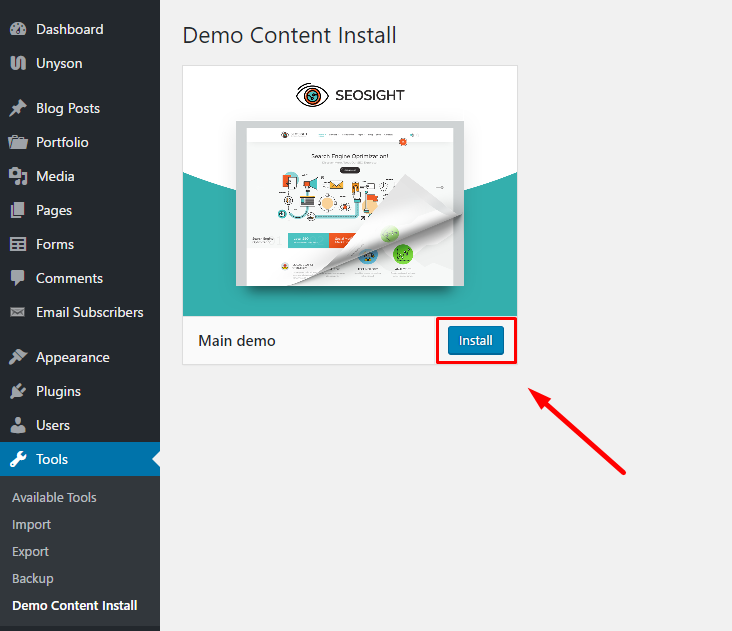Image resolution: width=732 pixels, height=631 pixels.
Task: Open the Tools menu item
Action: 52,459
